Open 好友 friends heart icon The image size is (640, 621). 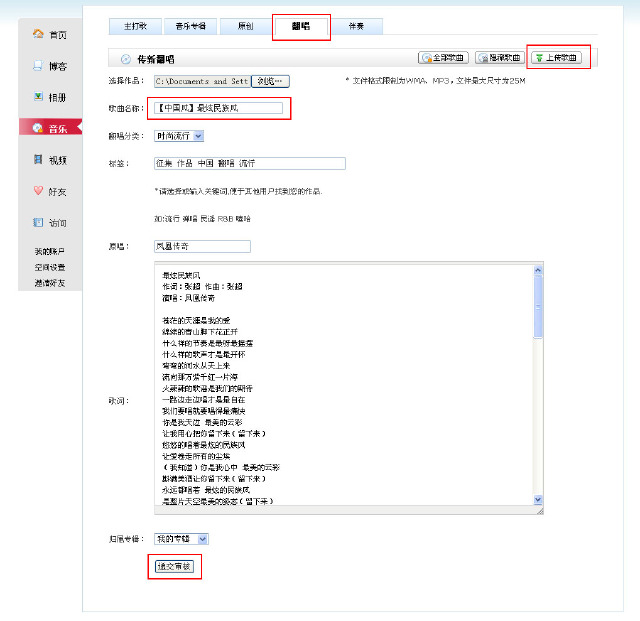50,191
